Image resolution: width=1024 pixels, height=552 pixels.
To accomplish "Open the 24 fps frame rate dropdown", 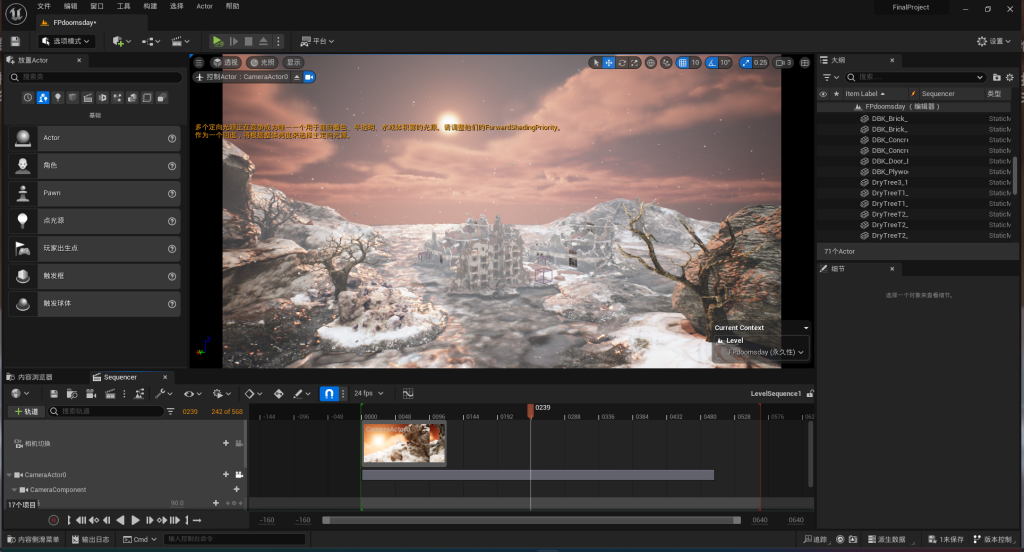I will click(x=369, y=393).
